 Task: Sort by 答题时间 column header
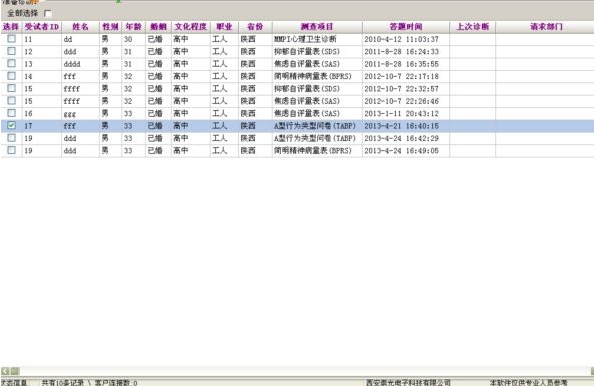click(x=406, y=27)
